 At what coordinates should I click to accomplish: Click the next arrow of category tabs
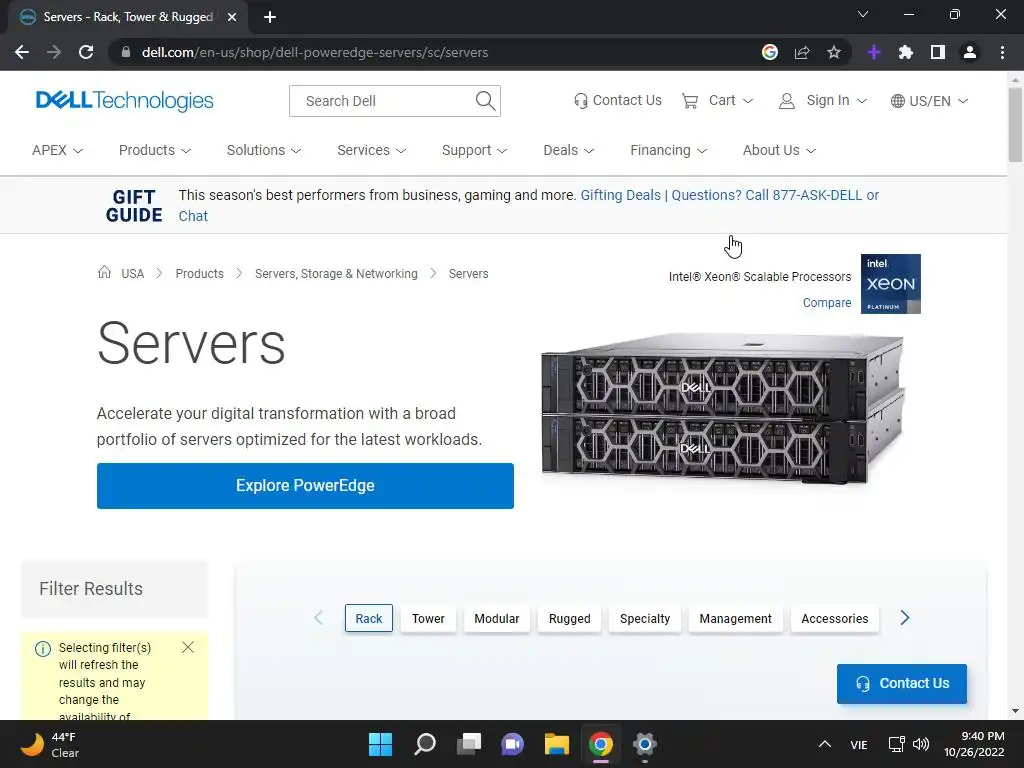tap(904, 618)
